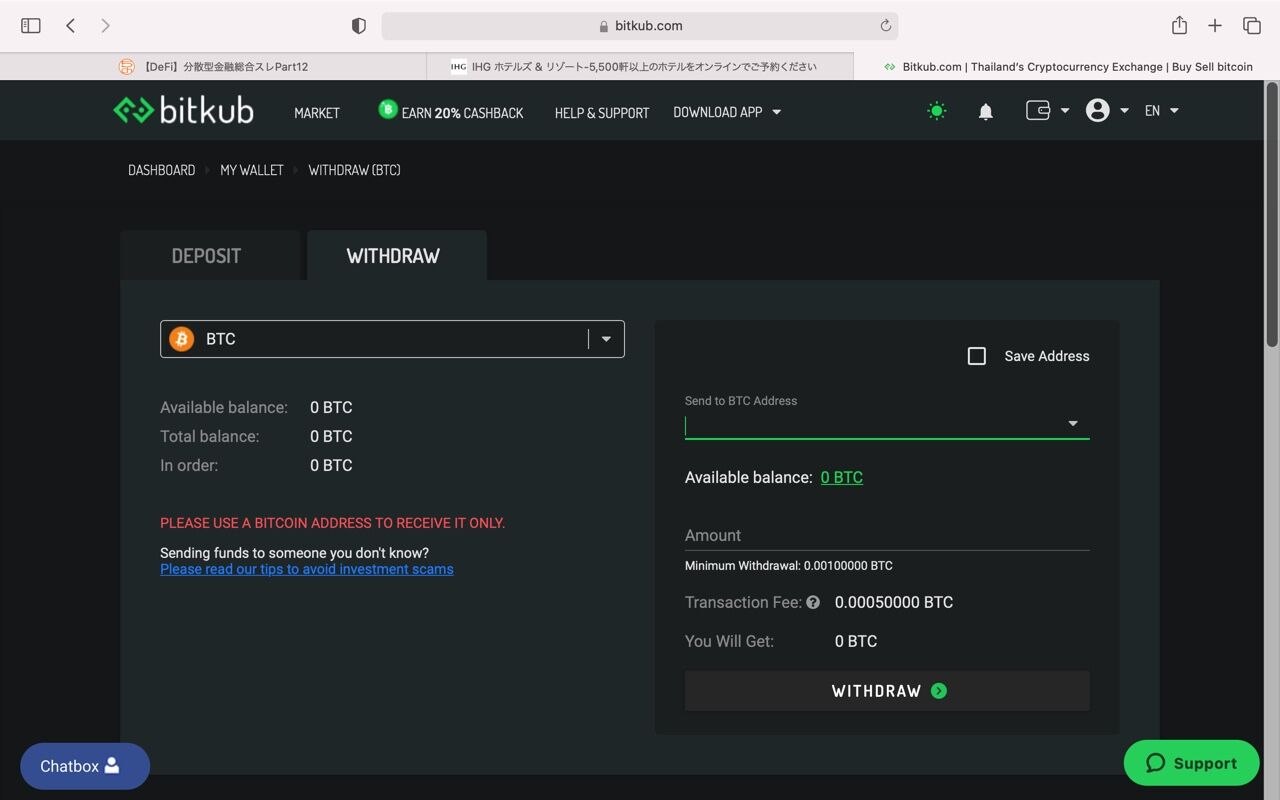Toggle the Safari sidebar icon
The image size is (1280, 800).
31,26
